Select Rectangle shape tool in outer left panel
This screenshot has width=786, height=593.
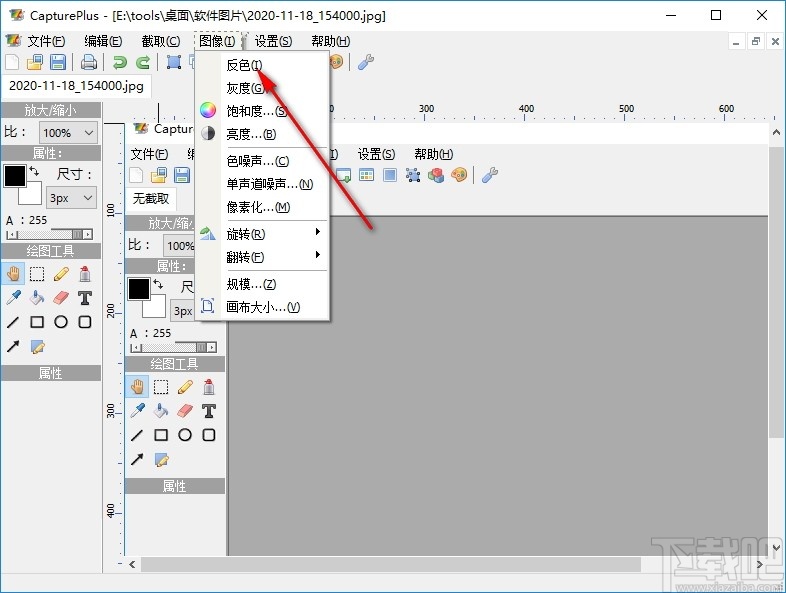tap(37, 322)
